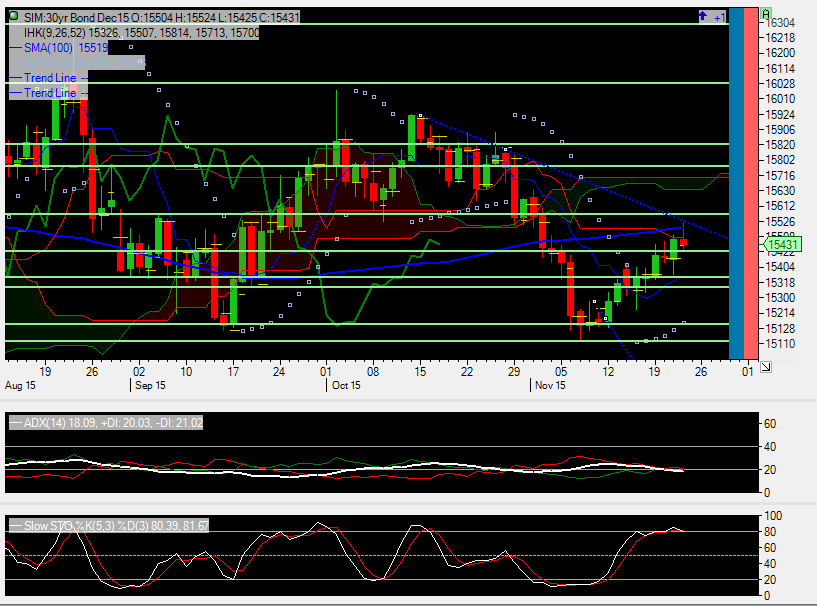Screen dimensions: 817x606
Task: Click the white line icon before Slow STO
Action: point(15,525)
